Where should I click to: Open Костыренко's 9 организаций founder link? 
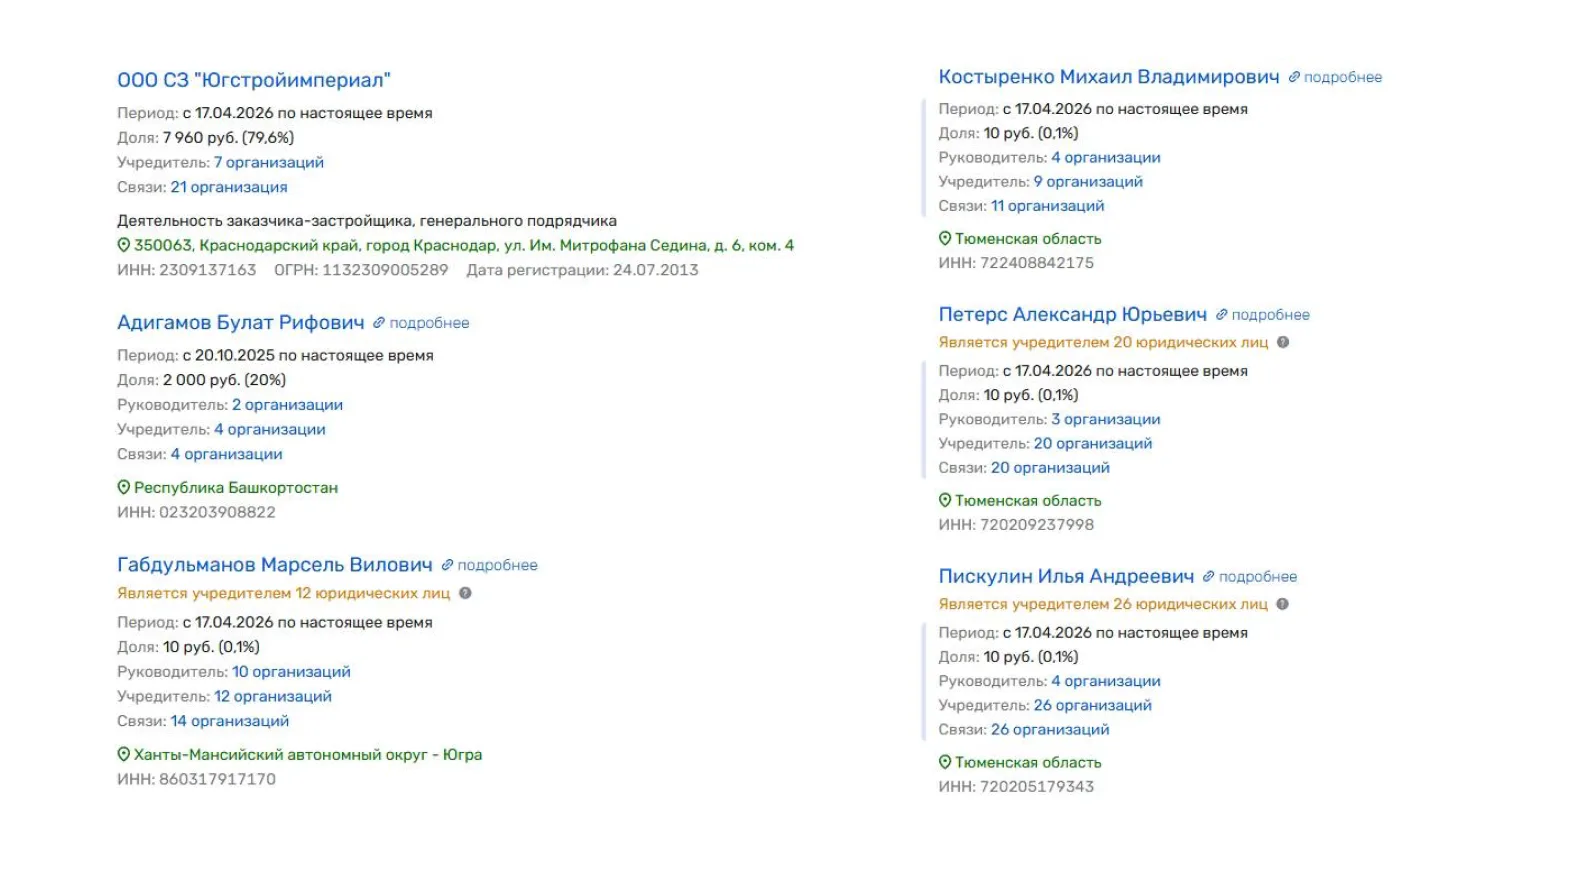1089,182
